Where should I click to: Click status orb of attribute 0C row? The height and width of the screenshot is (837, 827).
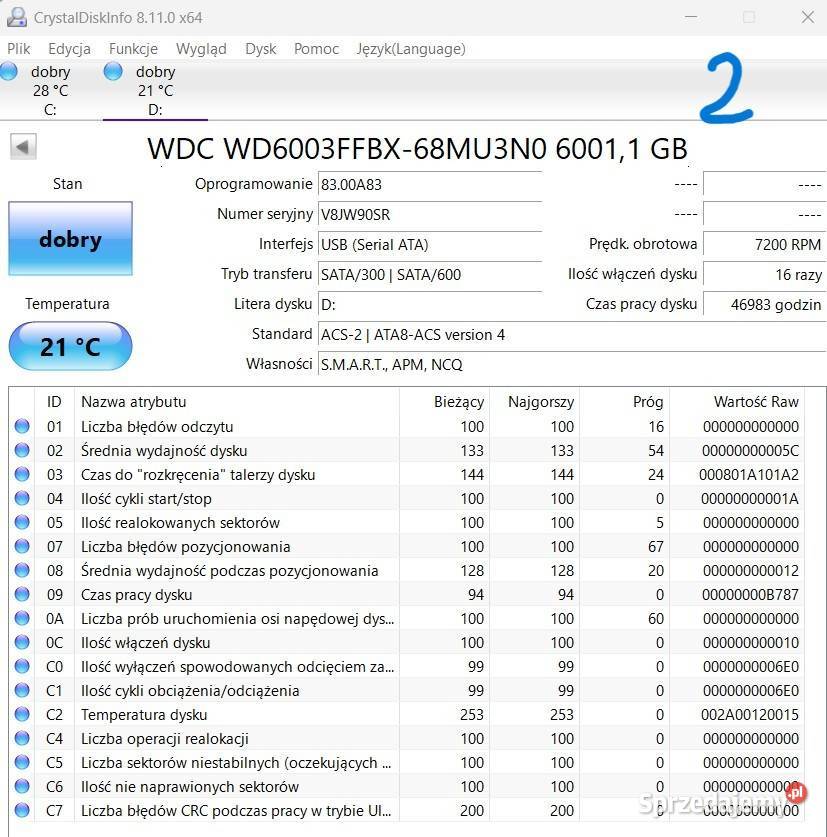(22, 642)
